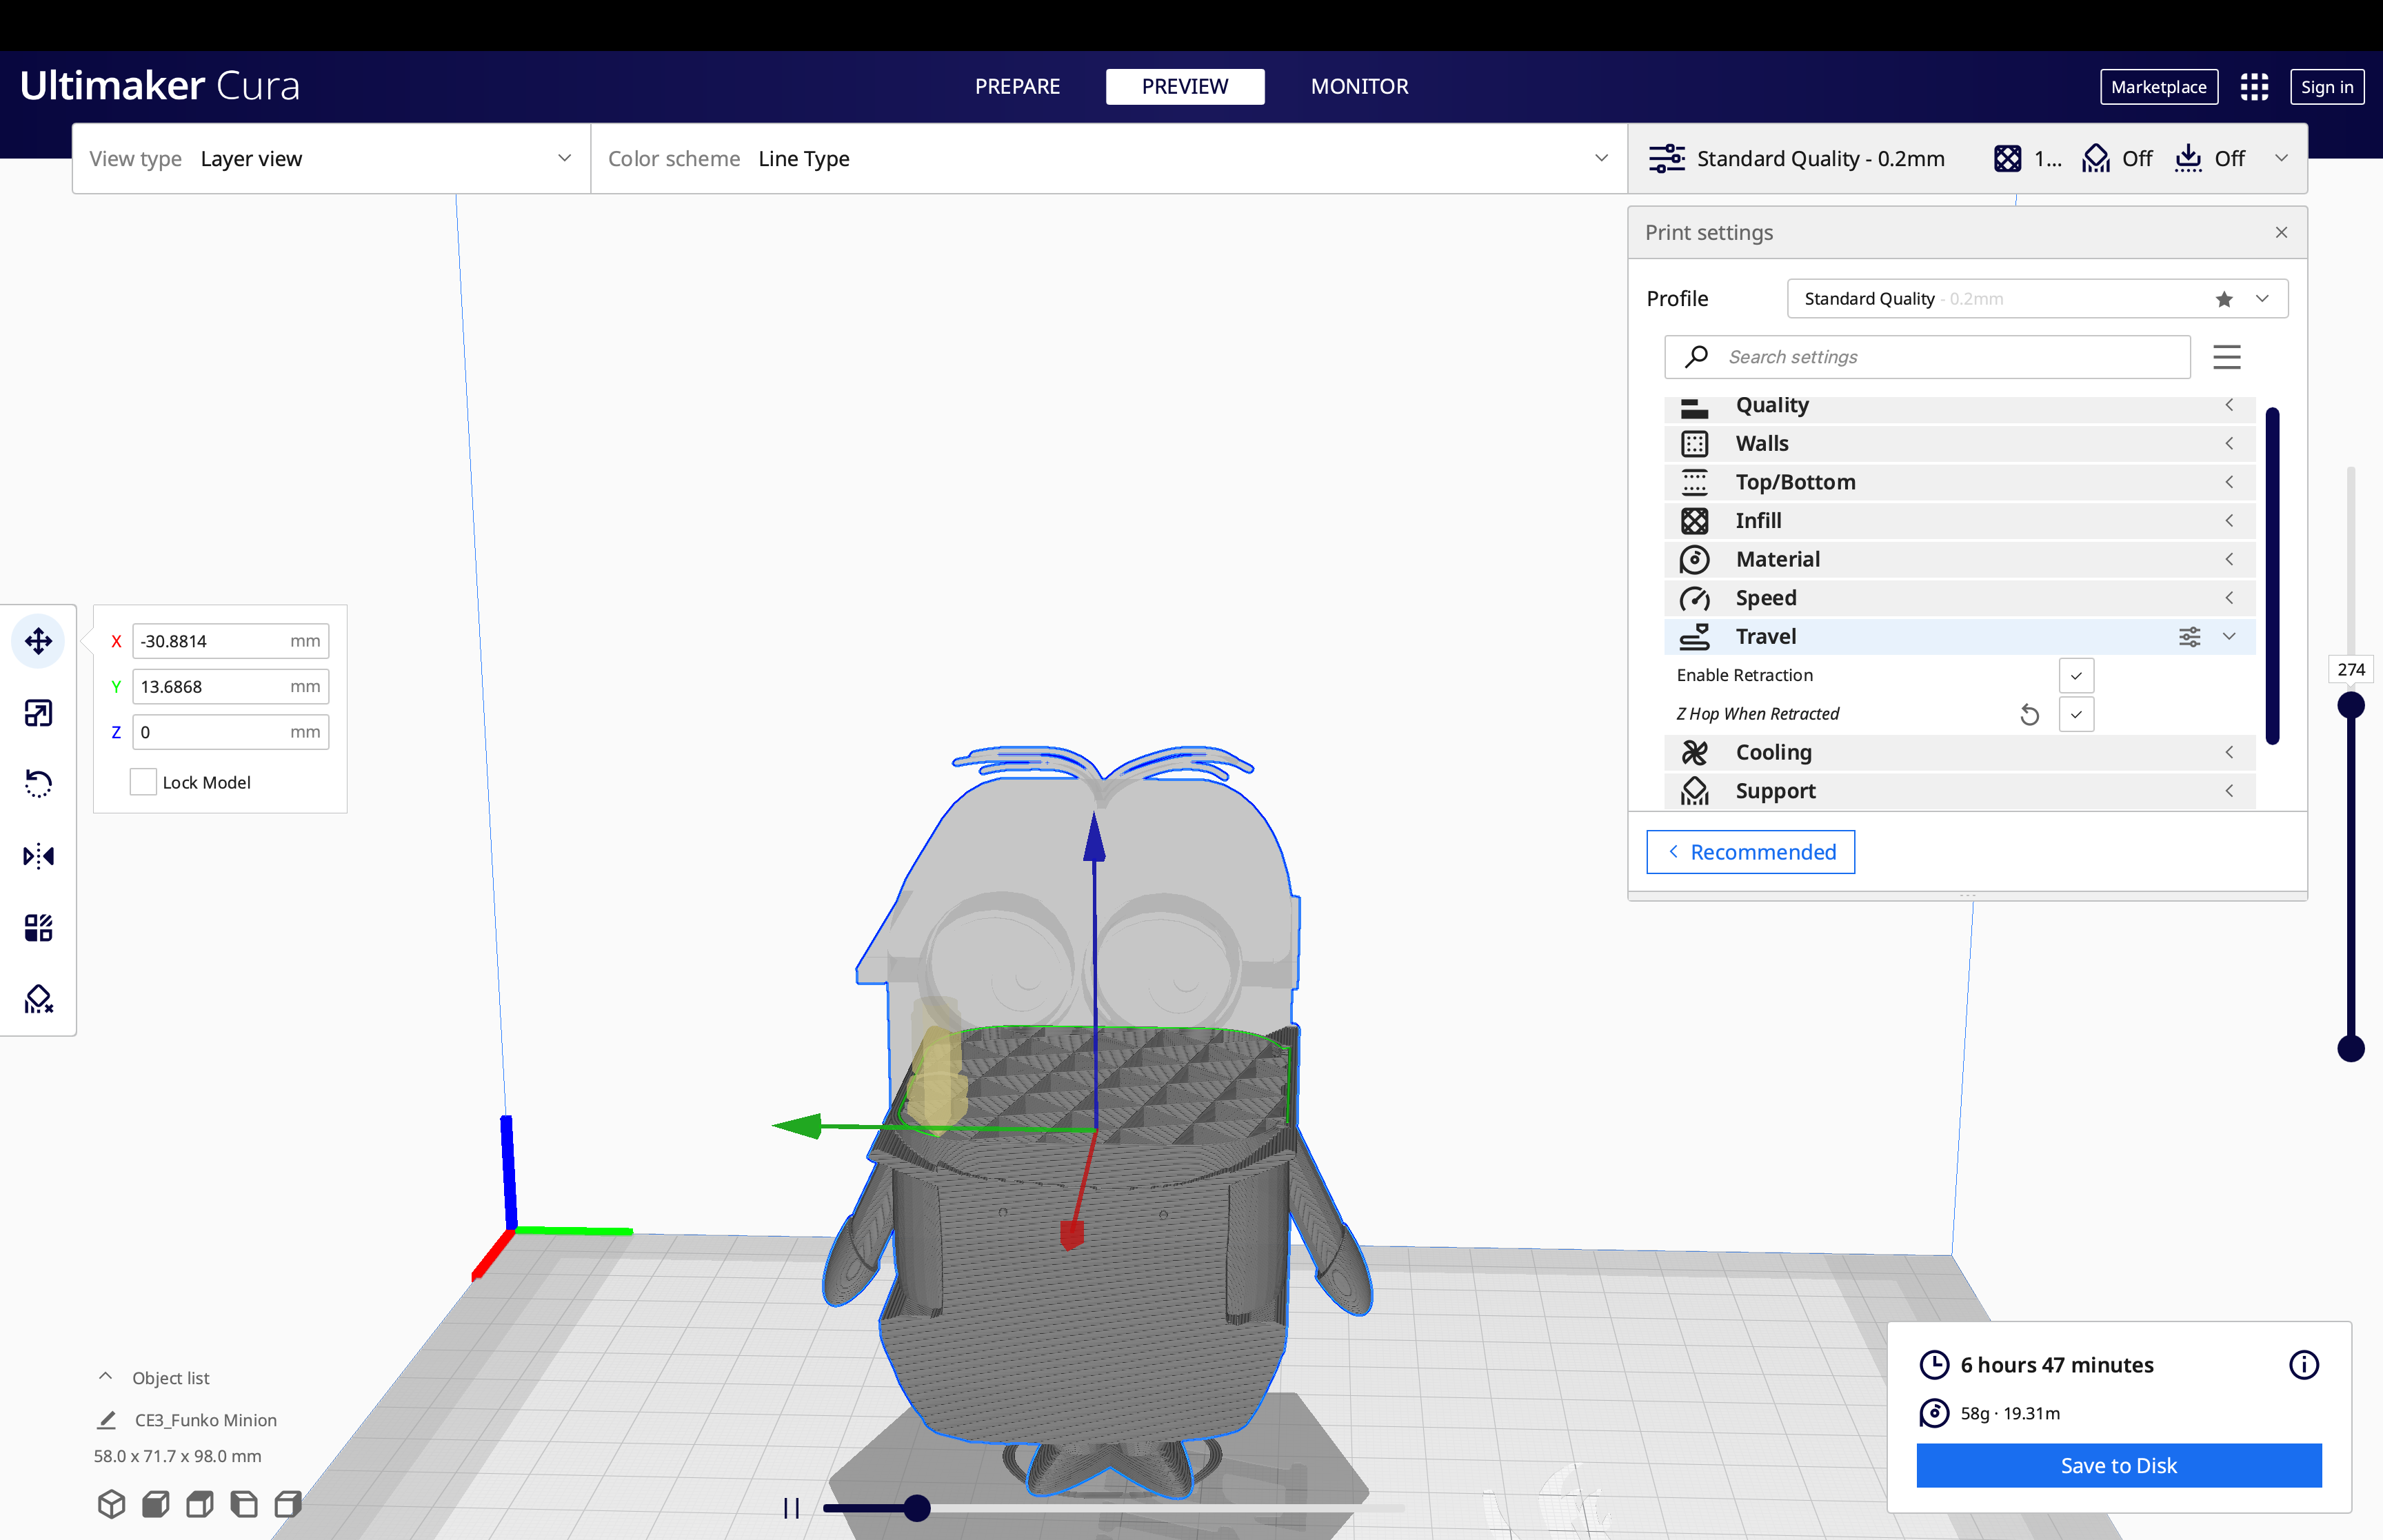Click the Move tool icon
The width and height of the screenshot is (2383, 1540).
coord(38,640)
